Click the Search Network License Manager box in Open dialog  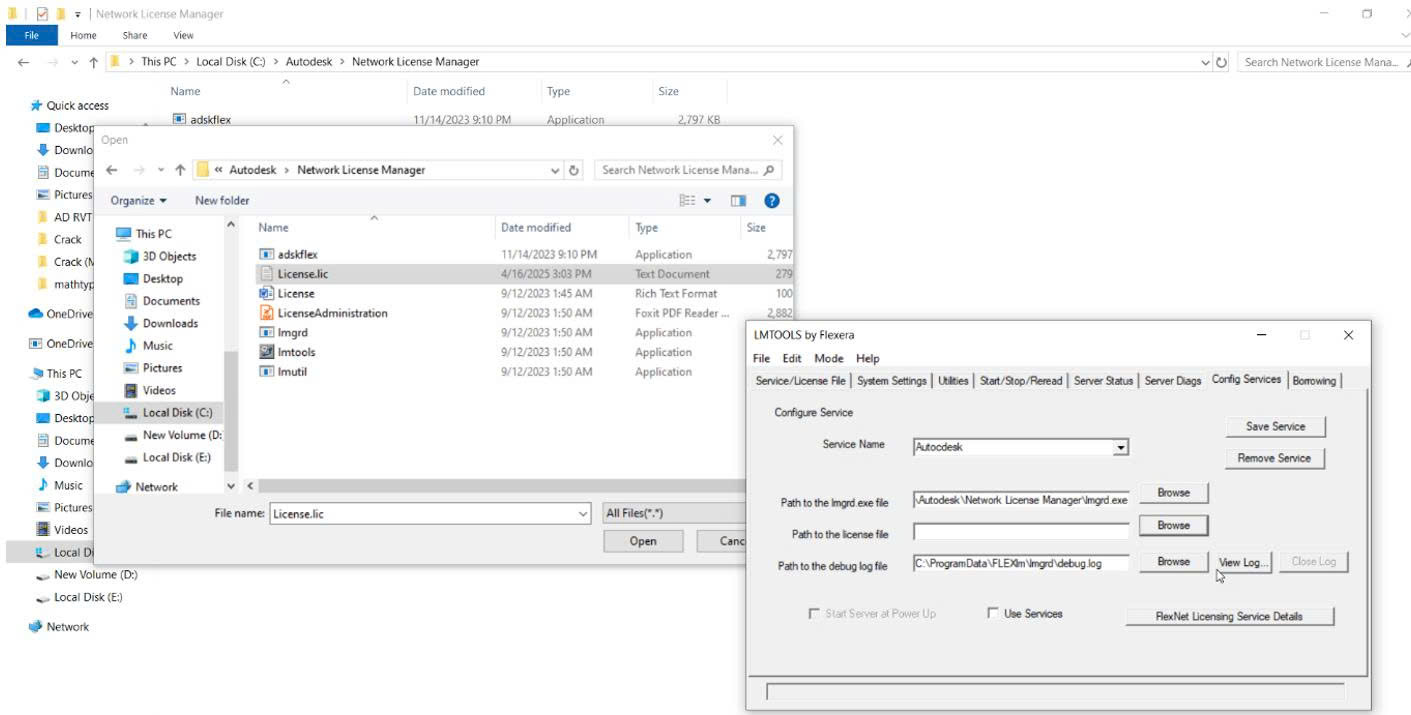689,170
